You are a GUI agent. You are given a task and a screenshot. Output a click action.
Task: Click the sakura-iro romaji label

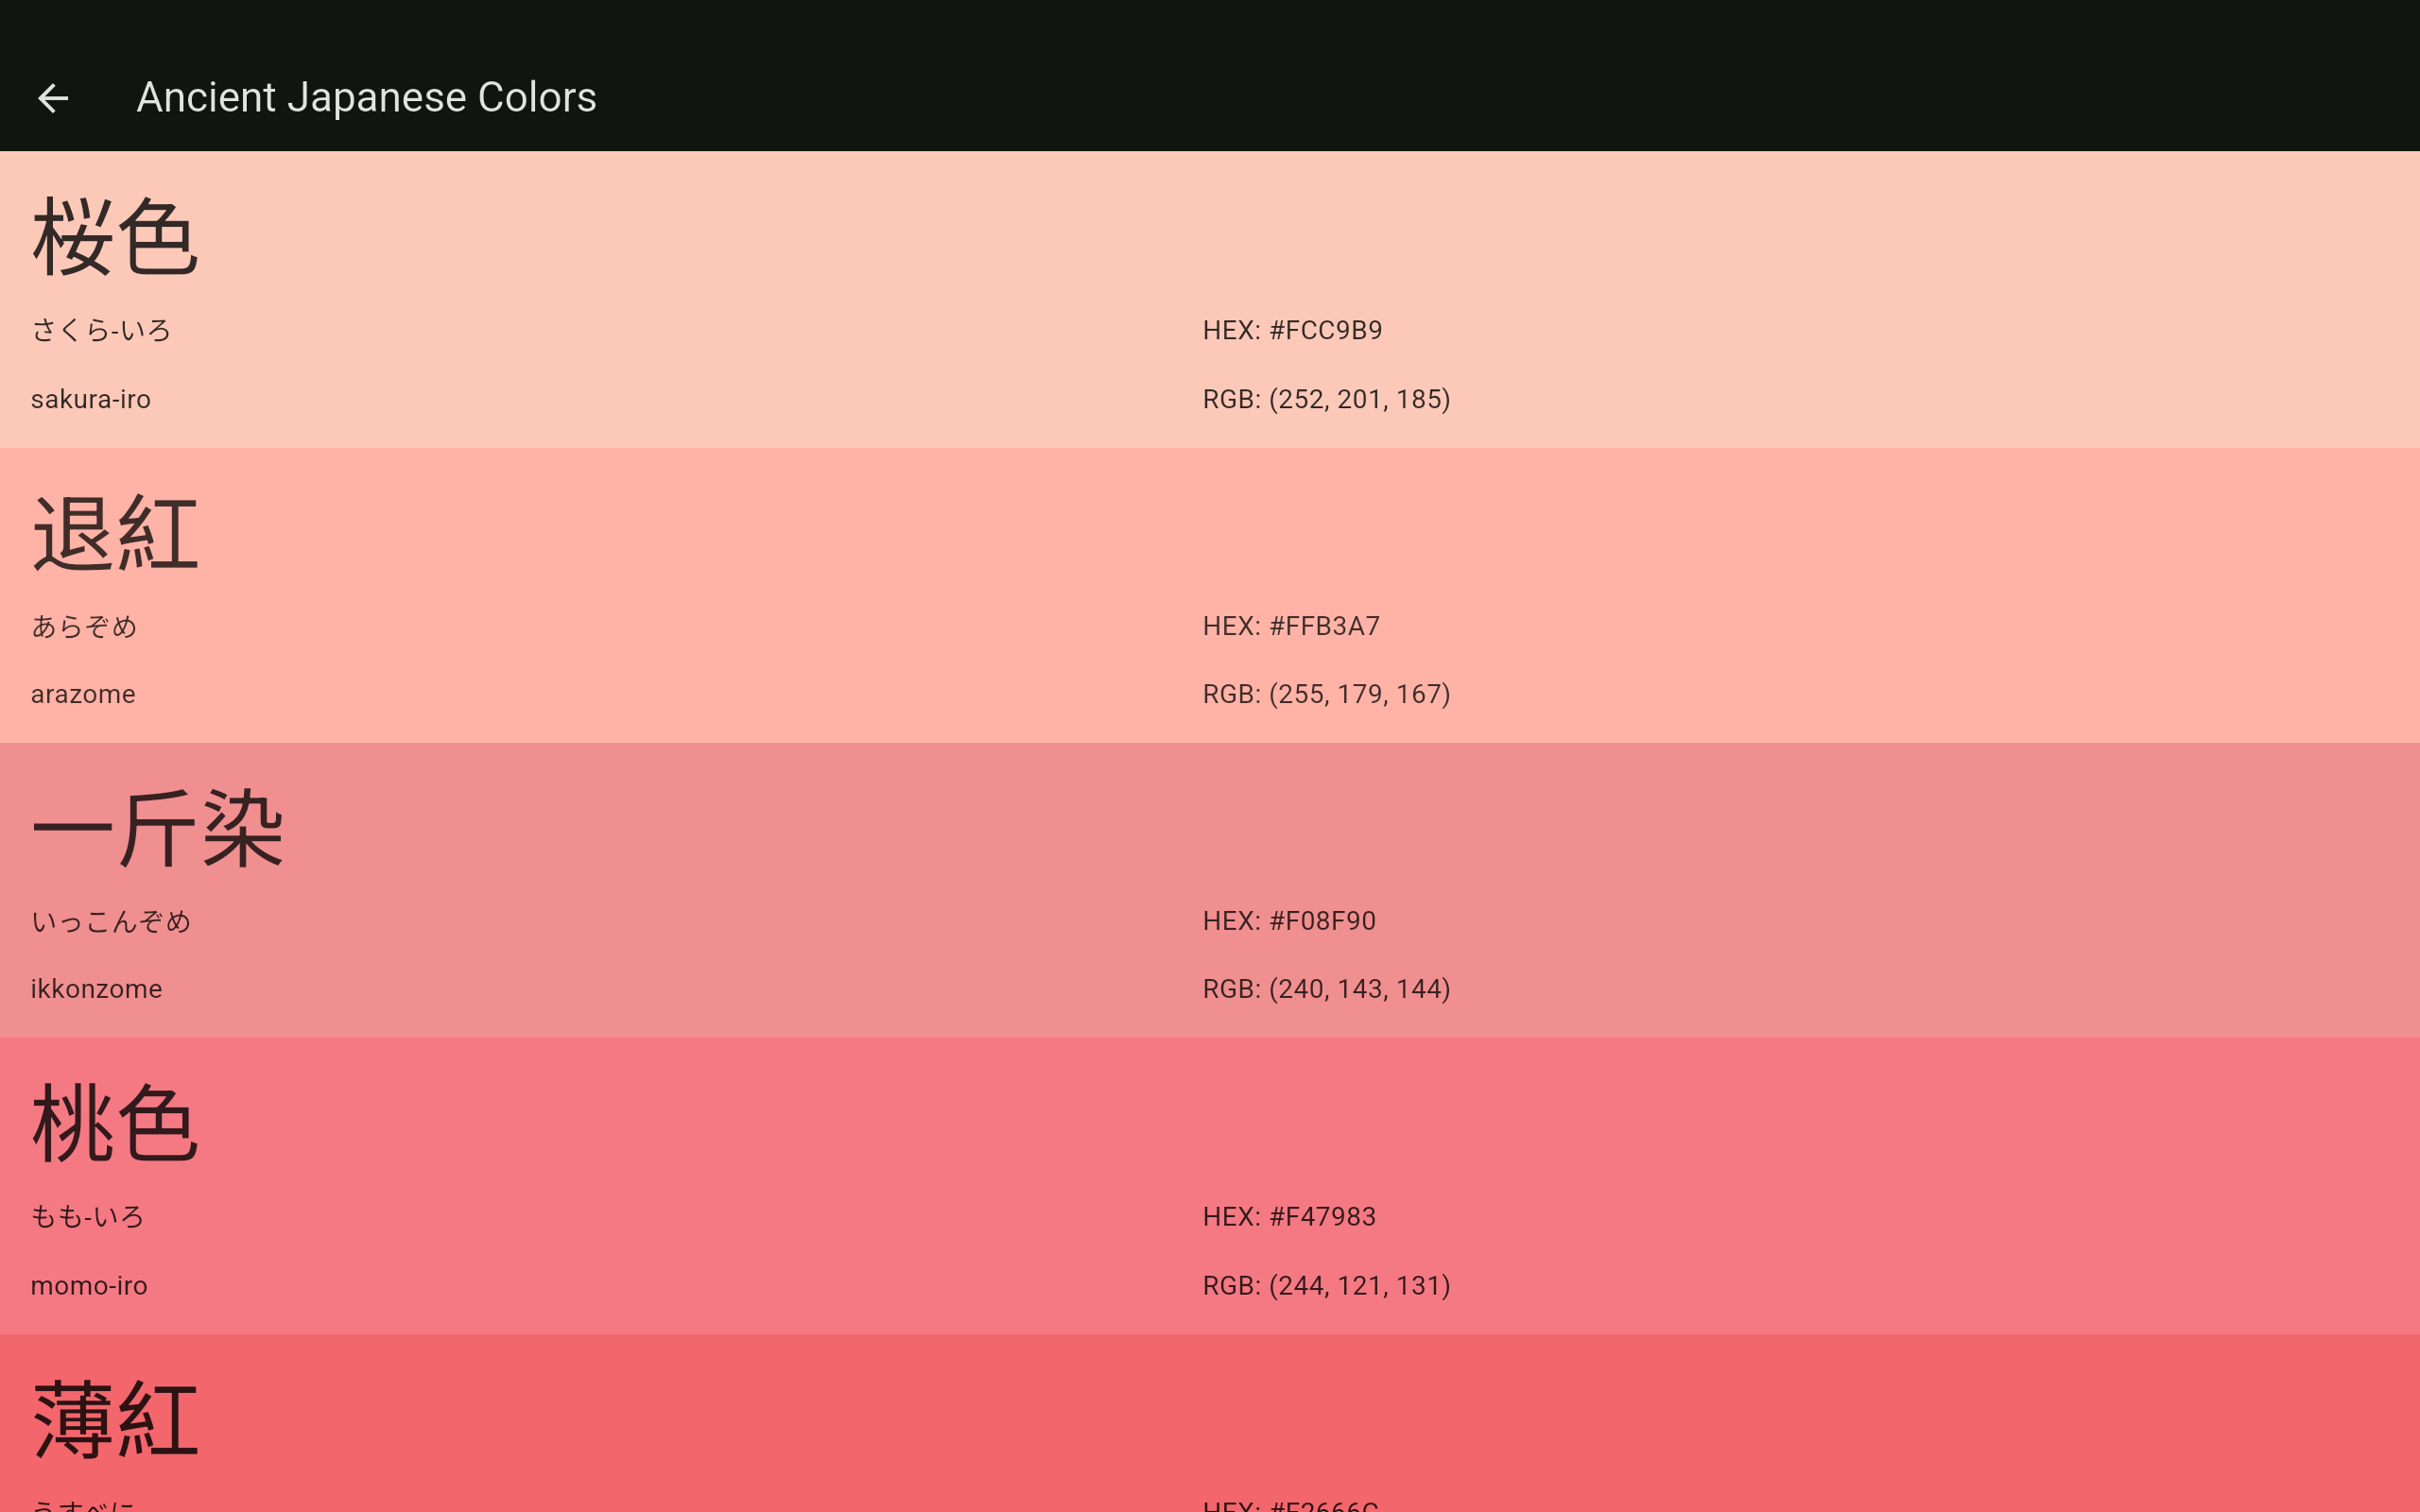[x=91, y=399]
